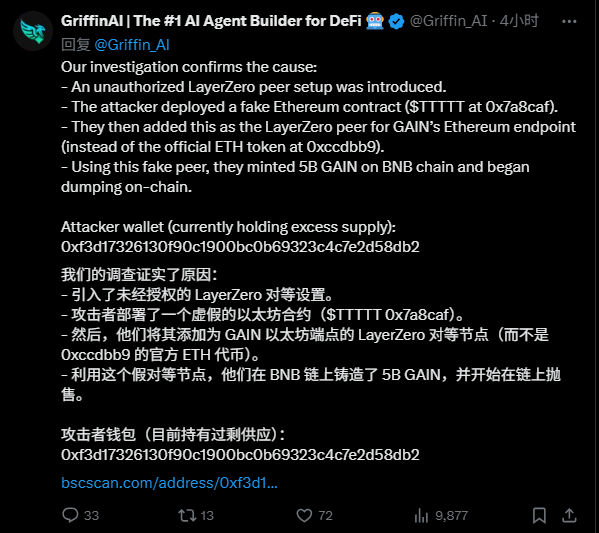Image resolution: width=599 pixels, height=533 pixels.
Task: Open the view analytics bar chart icon
Action: coord(421,515)
